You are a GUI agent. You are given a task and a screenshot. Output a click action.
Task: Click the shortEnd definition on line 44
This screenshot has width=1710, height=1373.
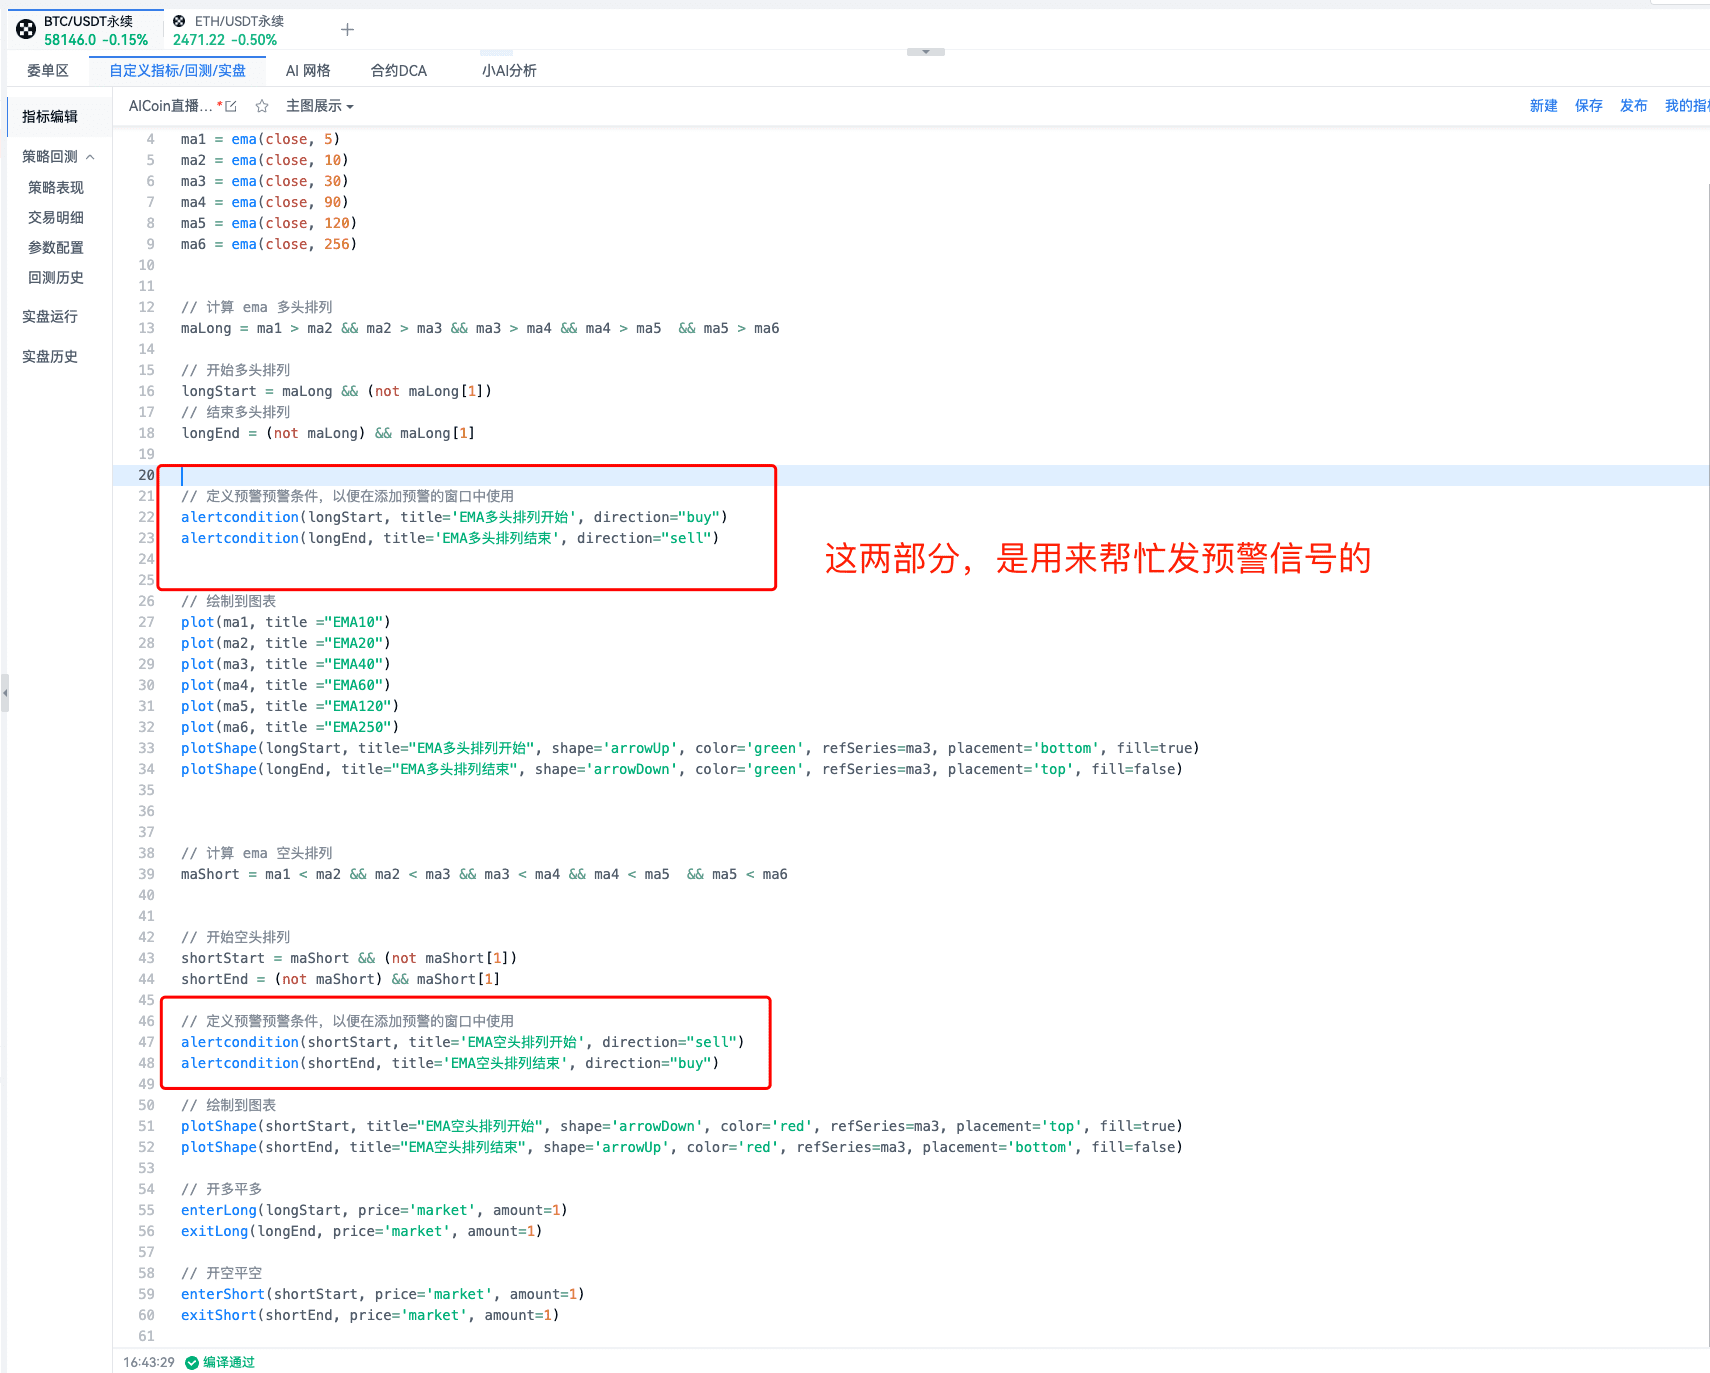point(340,979)
